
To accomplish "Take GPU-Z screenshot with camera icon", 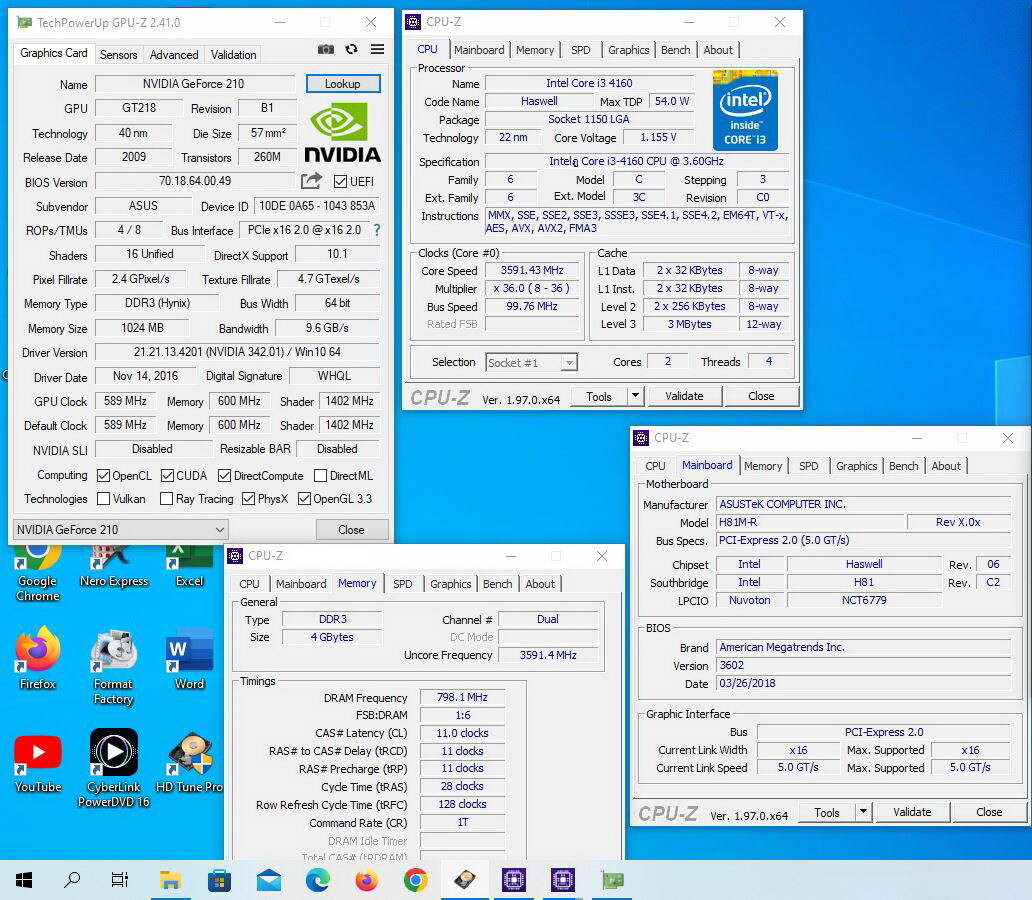I will [x=325, y=49].
